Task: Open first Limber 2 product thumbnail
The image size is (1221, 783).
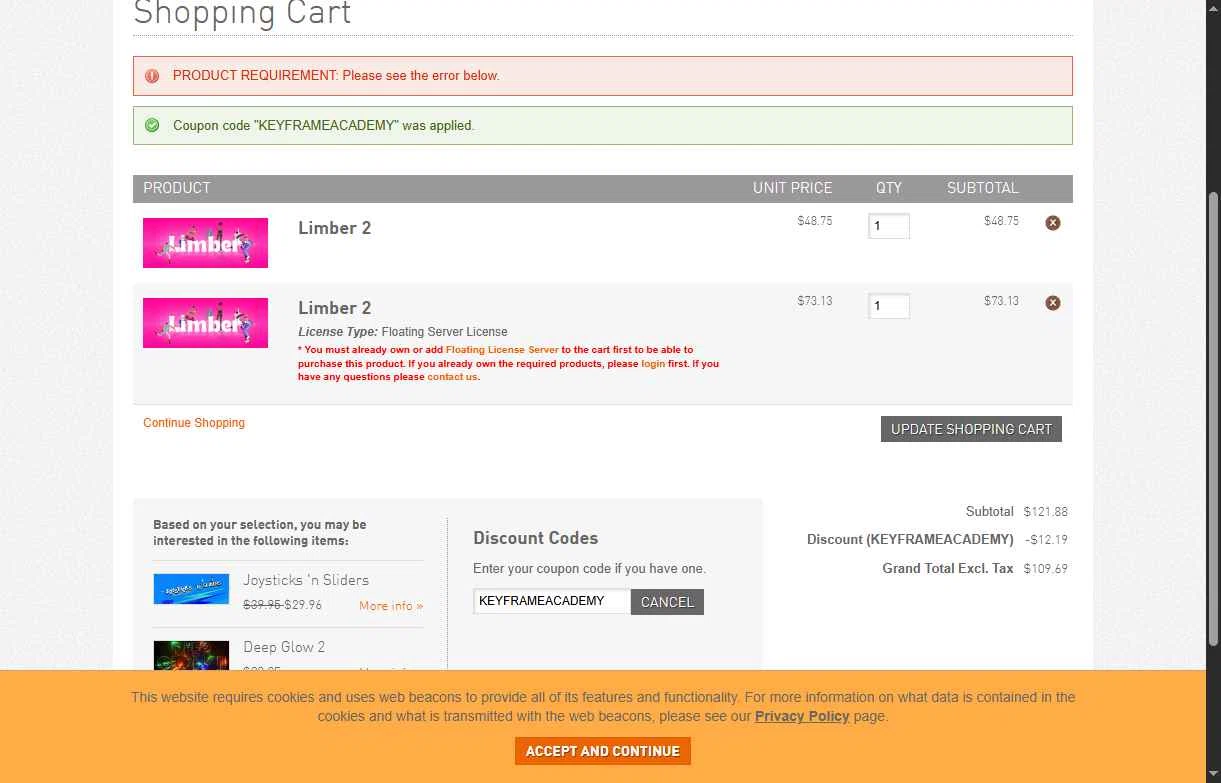Action: click(205, 243)
